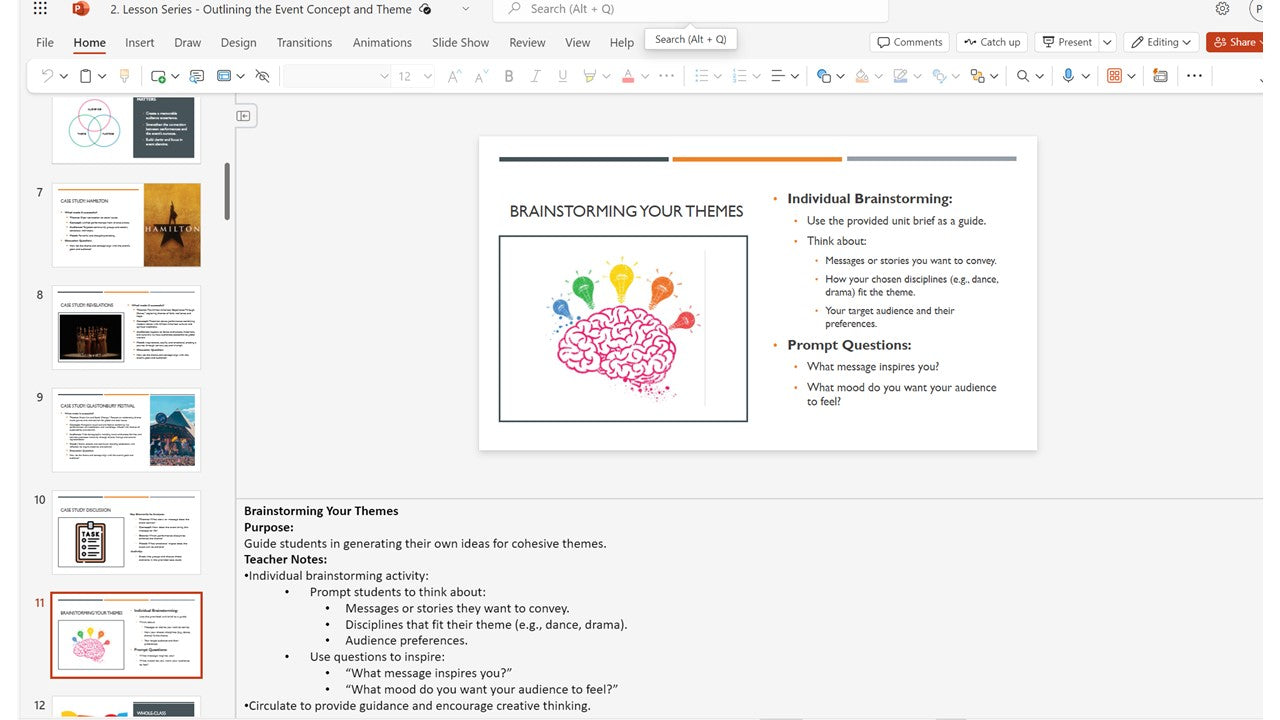Expand the font size dropdown
The width and height of the screenshot is (1280, 720).
click(428, 76)
